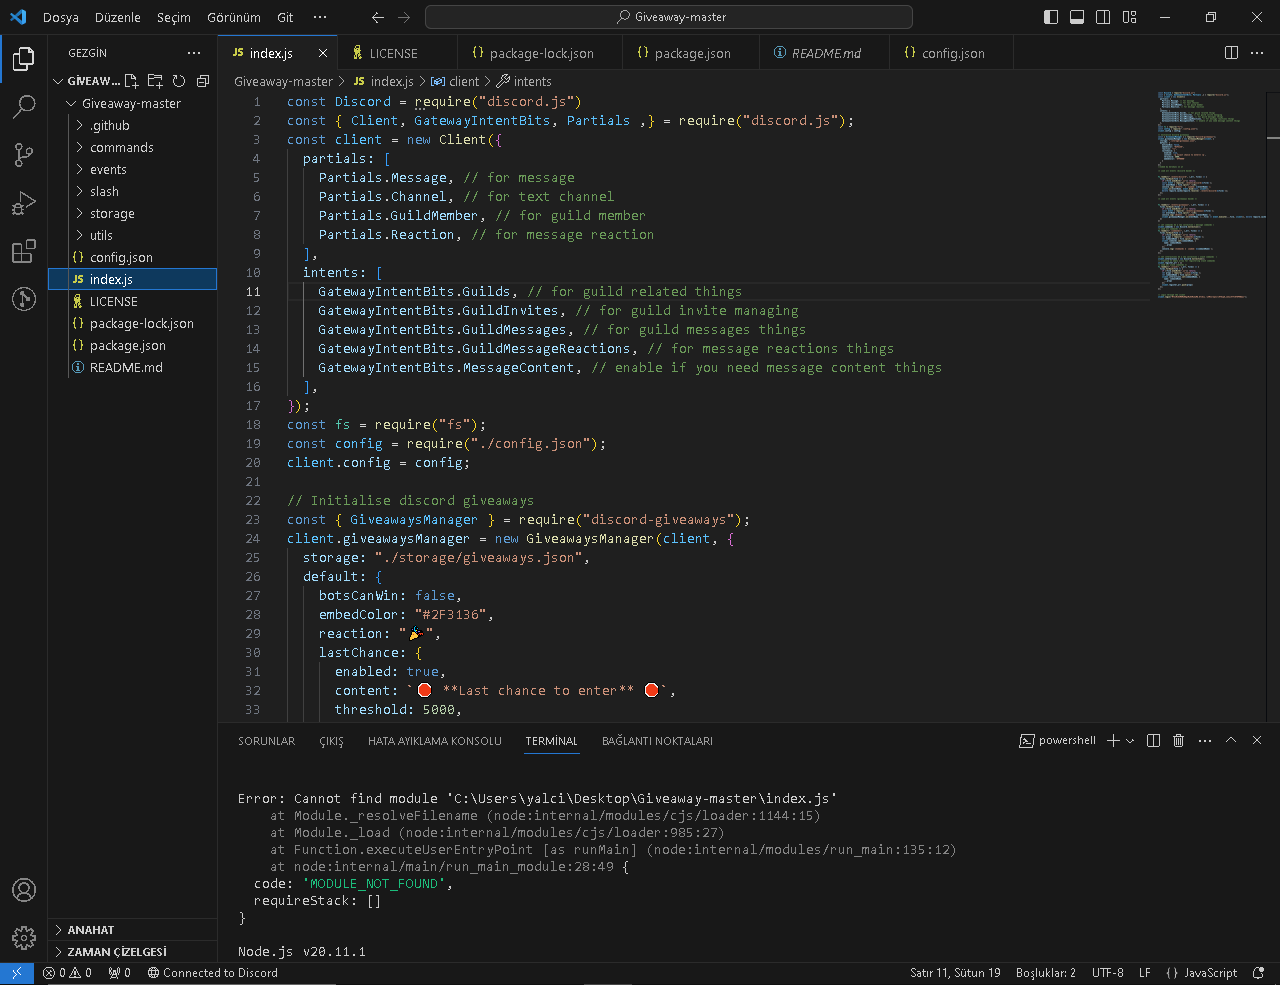This screenshot has height=985, width=1280.
Task: Open the Extensions view
Action: click(24, 251)
